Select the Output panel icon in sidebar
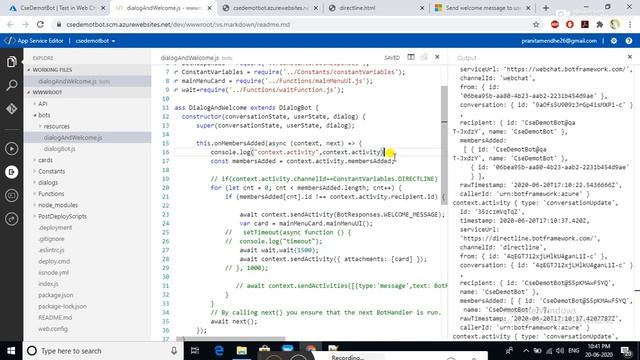This screenshot has width=640, height=360. (x=11, y=172)
